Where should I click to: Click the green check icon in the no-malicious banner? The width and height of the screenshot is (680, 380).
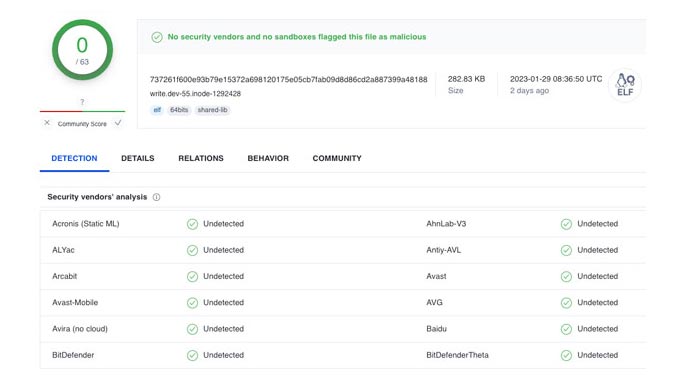click(x=157, y=37)
